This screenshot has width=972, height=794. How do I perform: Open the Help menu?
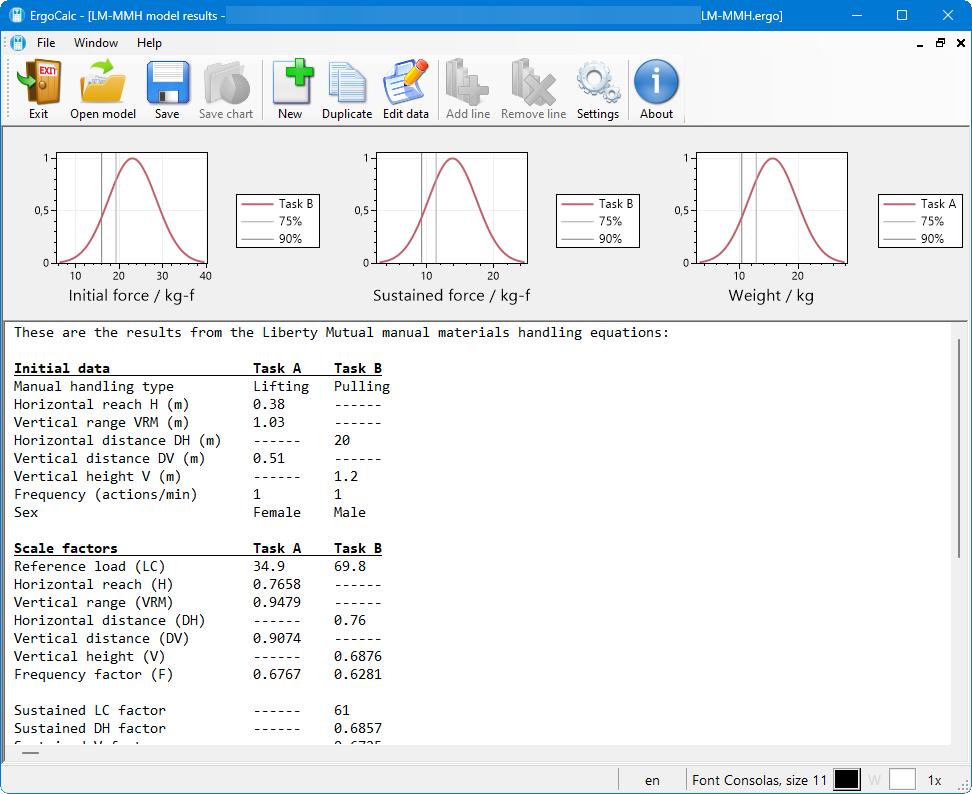(x=149, y=43)
